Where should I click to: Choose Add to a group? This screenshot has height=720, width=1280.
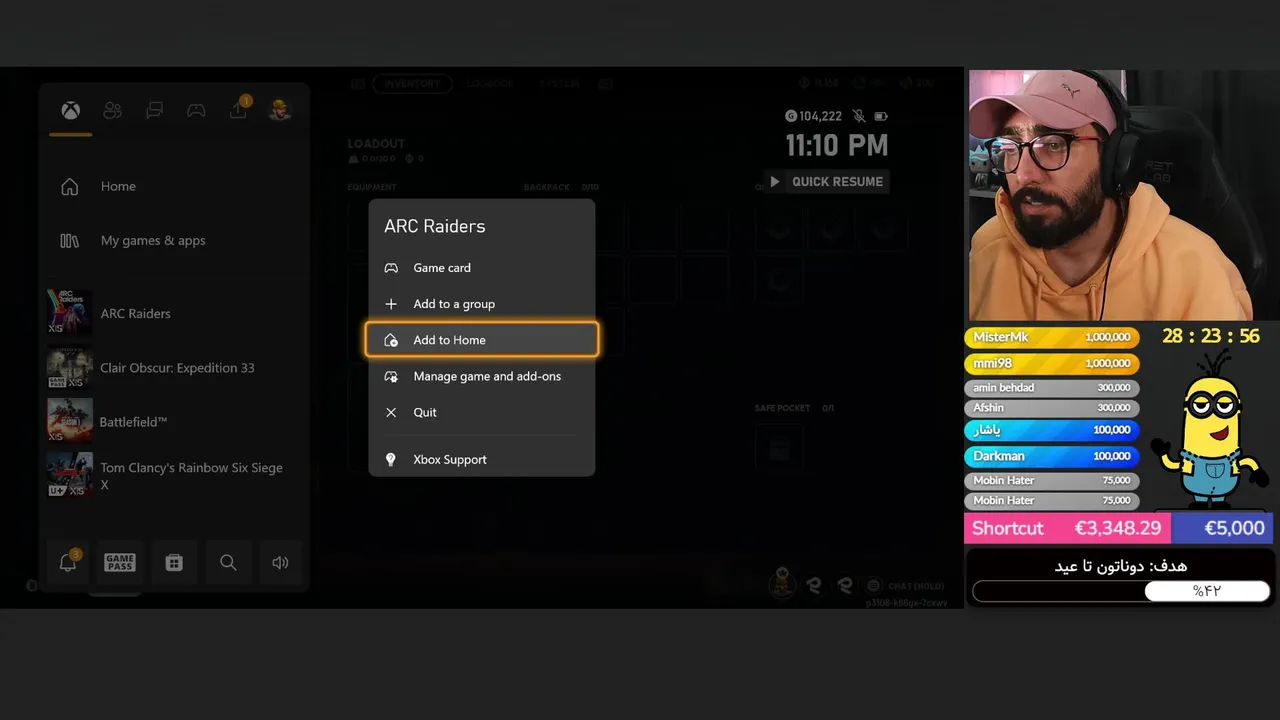482,303
